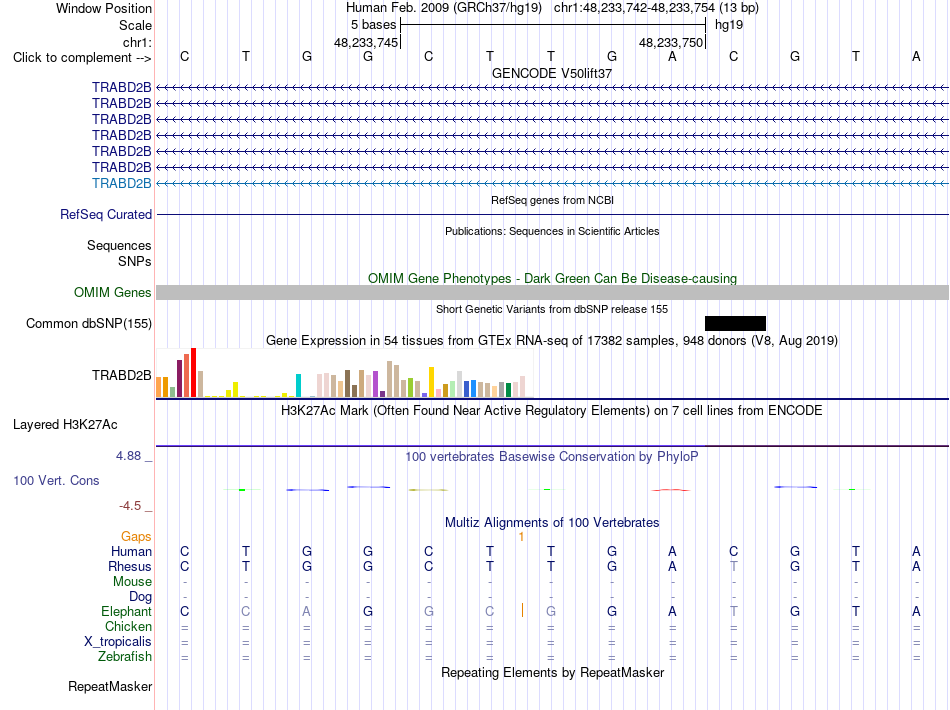Click the 48,233,745 coordinate marker

366,42
